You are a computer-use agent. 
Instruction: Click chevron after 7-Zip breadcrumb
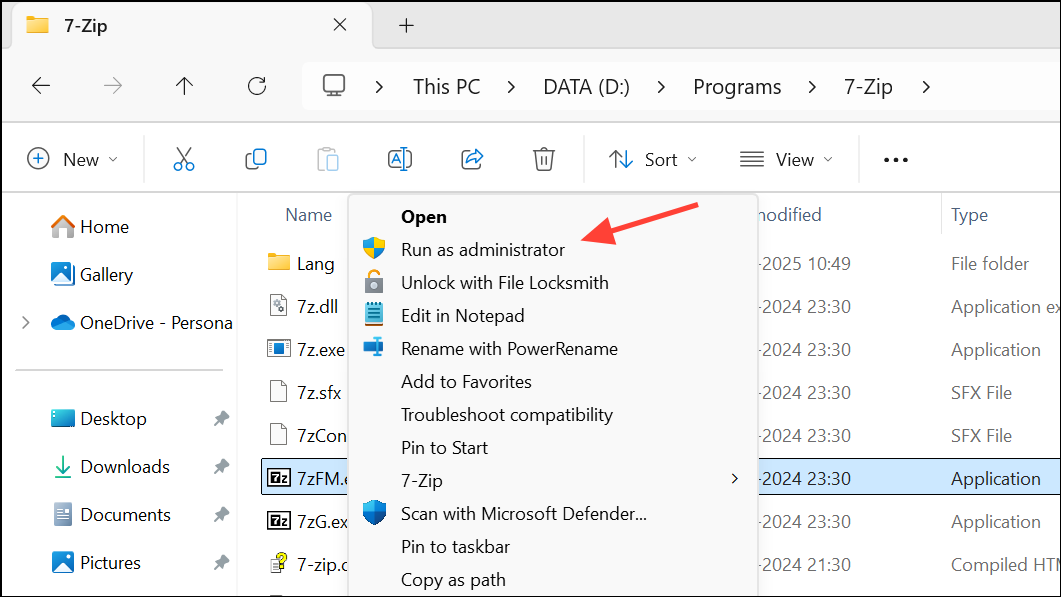pyautogui.click(x=926, y=87)
